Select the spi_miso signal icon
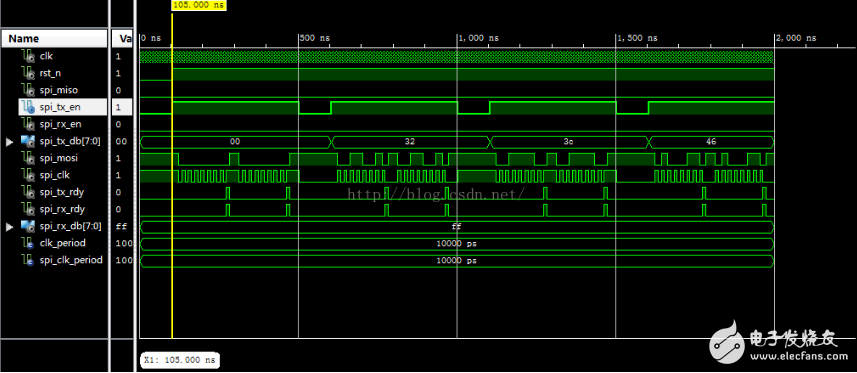Image resolution: width=857 pixels, height=373 pixels. (x=28, y=90)
